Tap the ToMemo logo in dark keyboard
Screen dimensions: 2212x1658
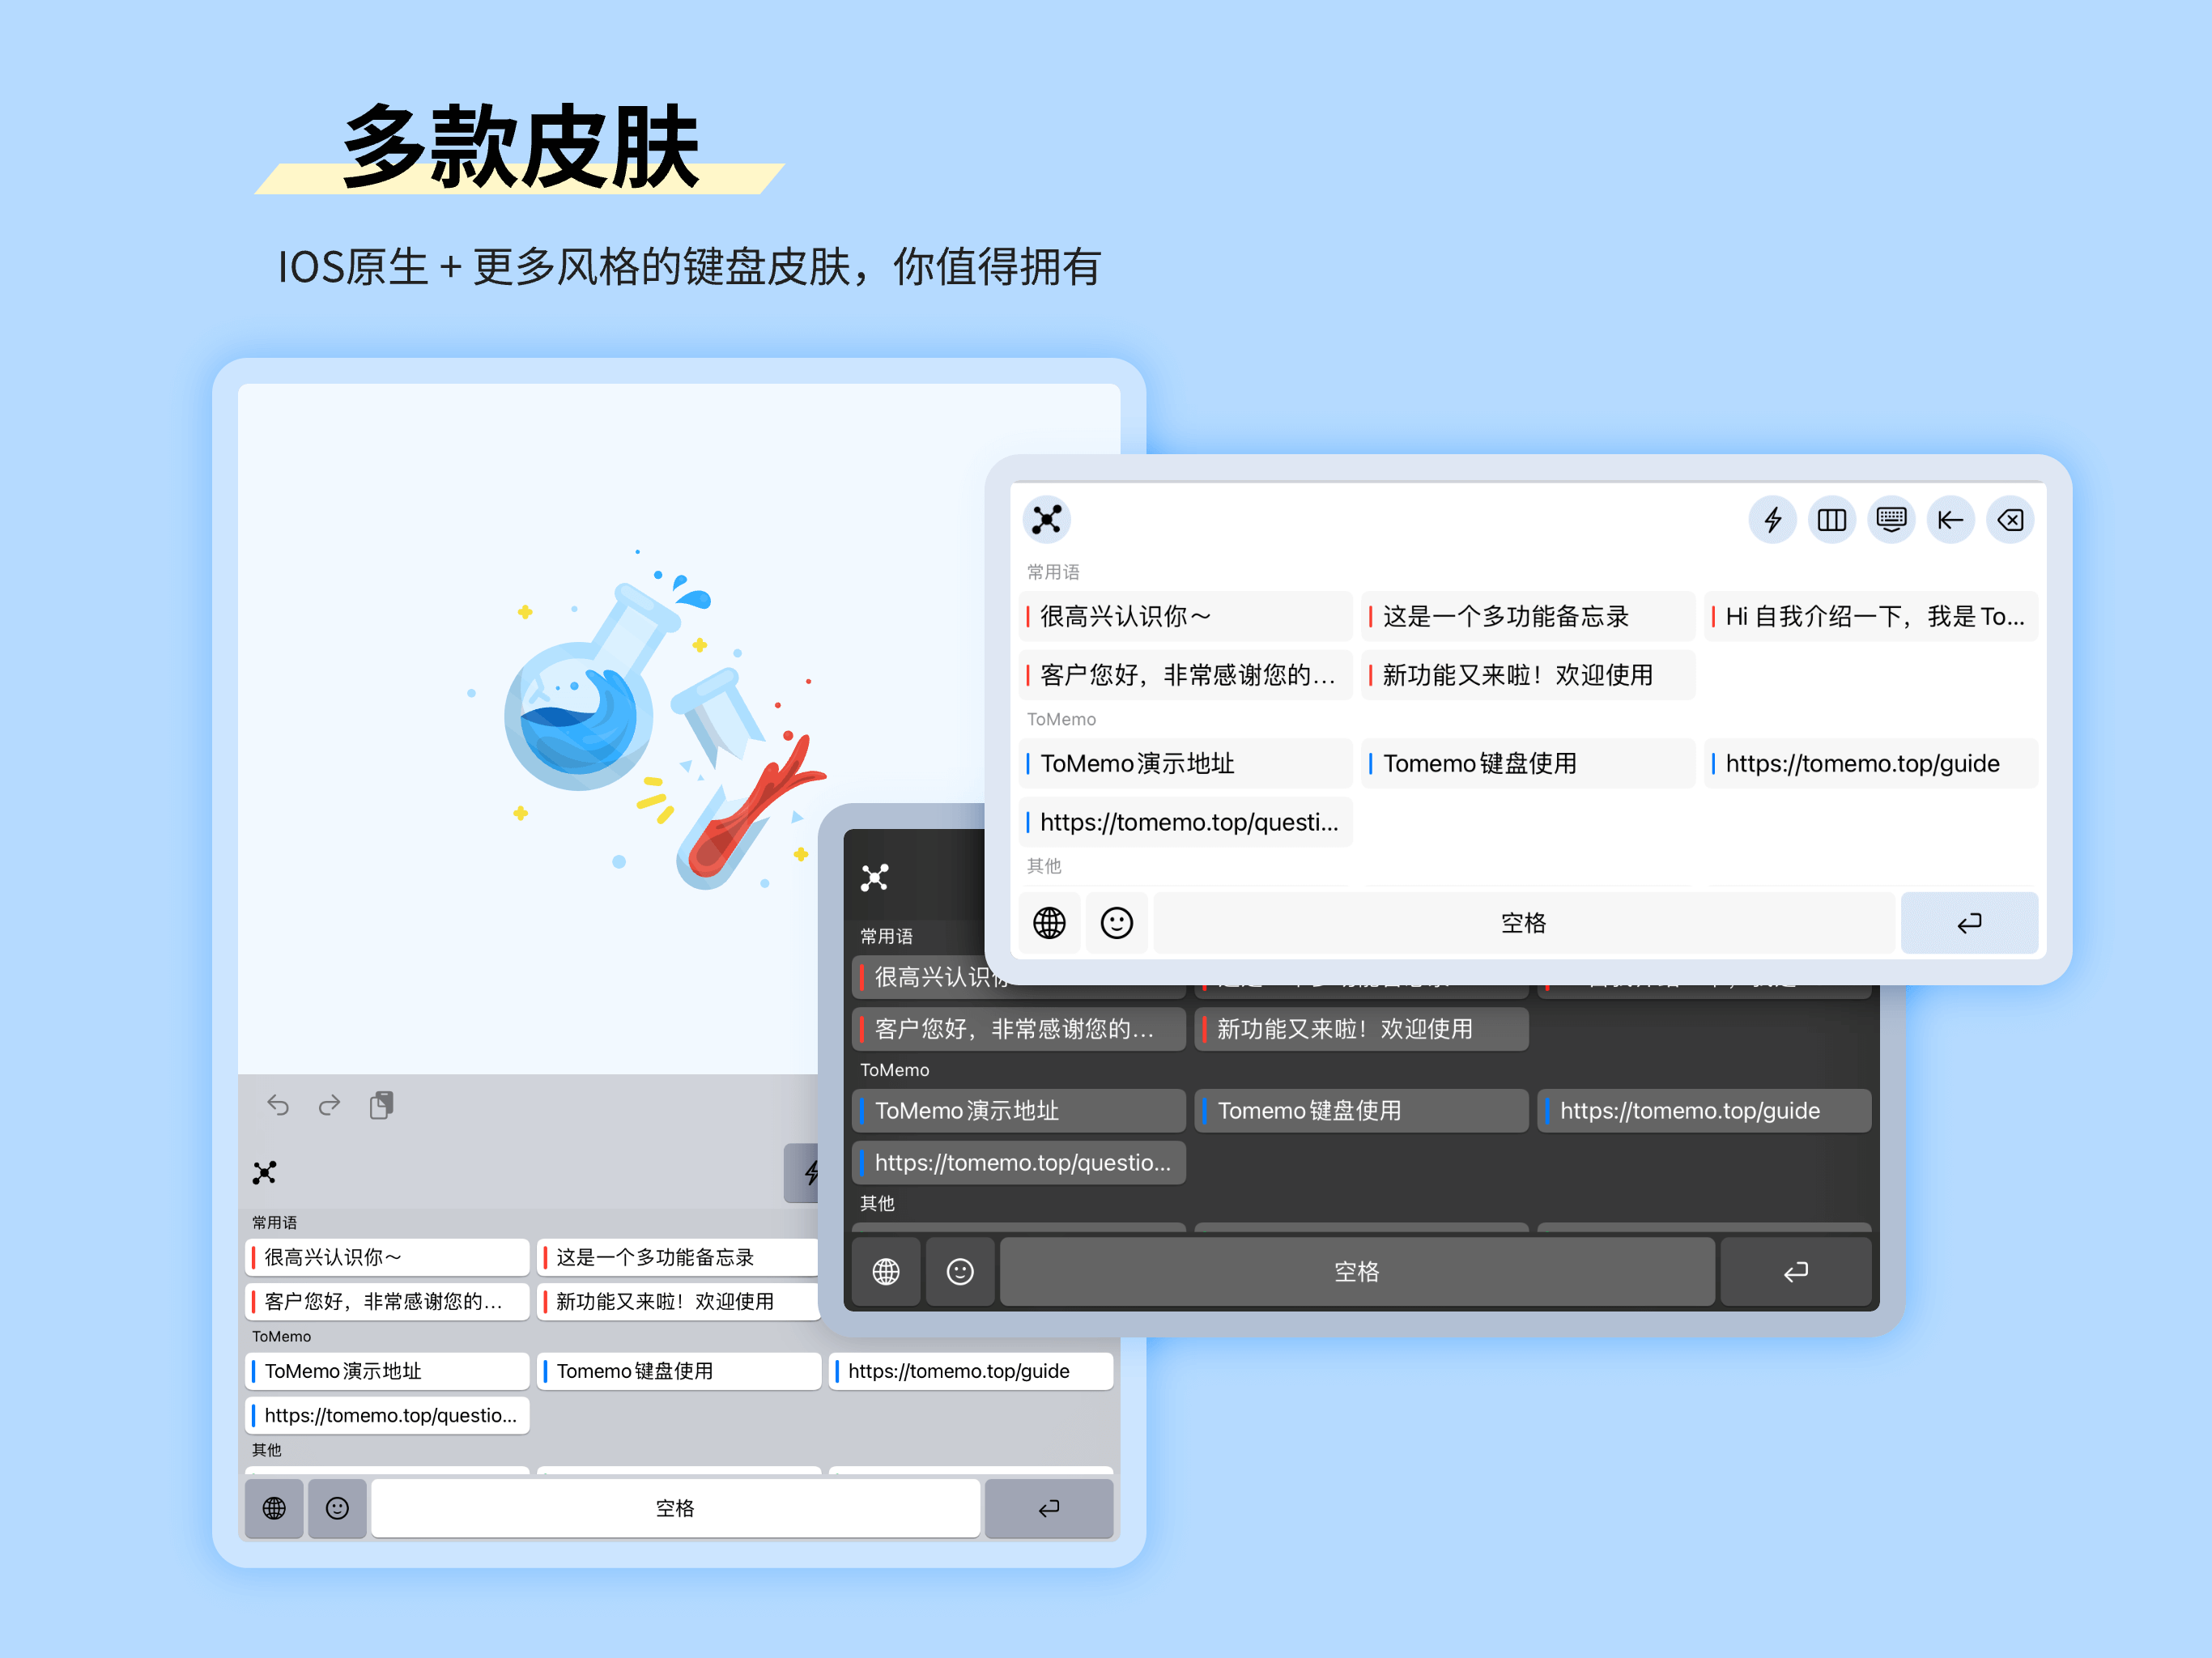coord(874,878)
